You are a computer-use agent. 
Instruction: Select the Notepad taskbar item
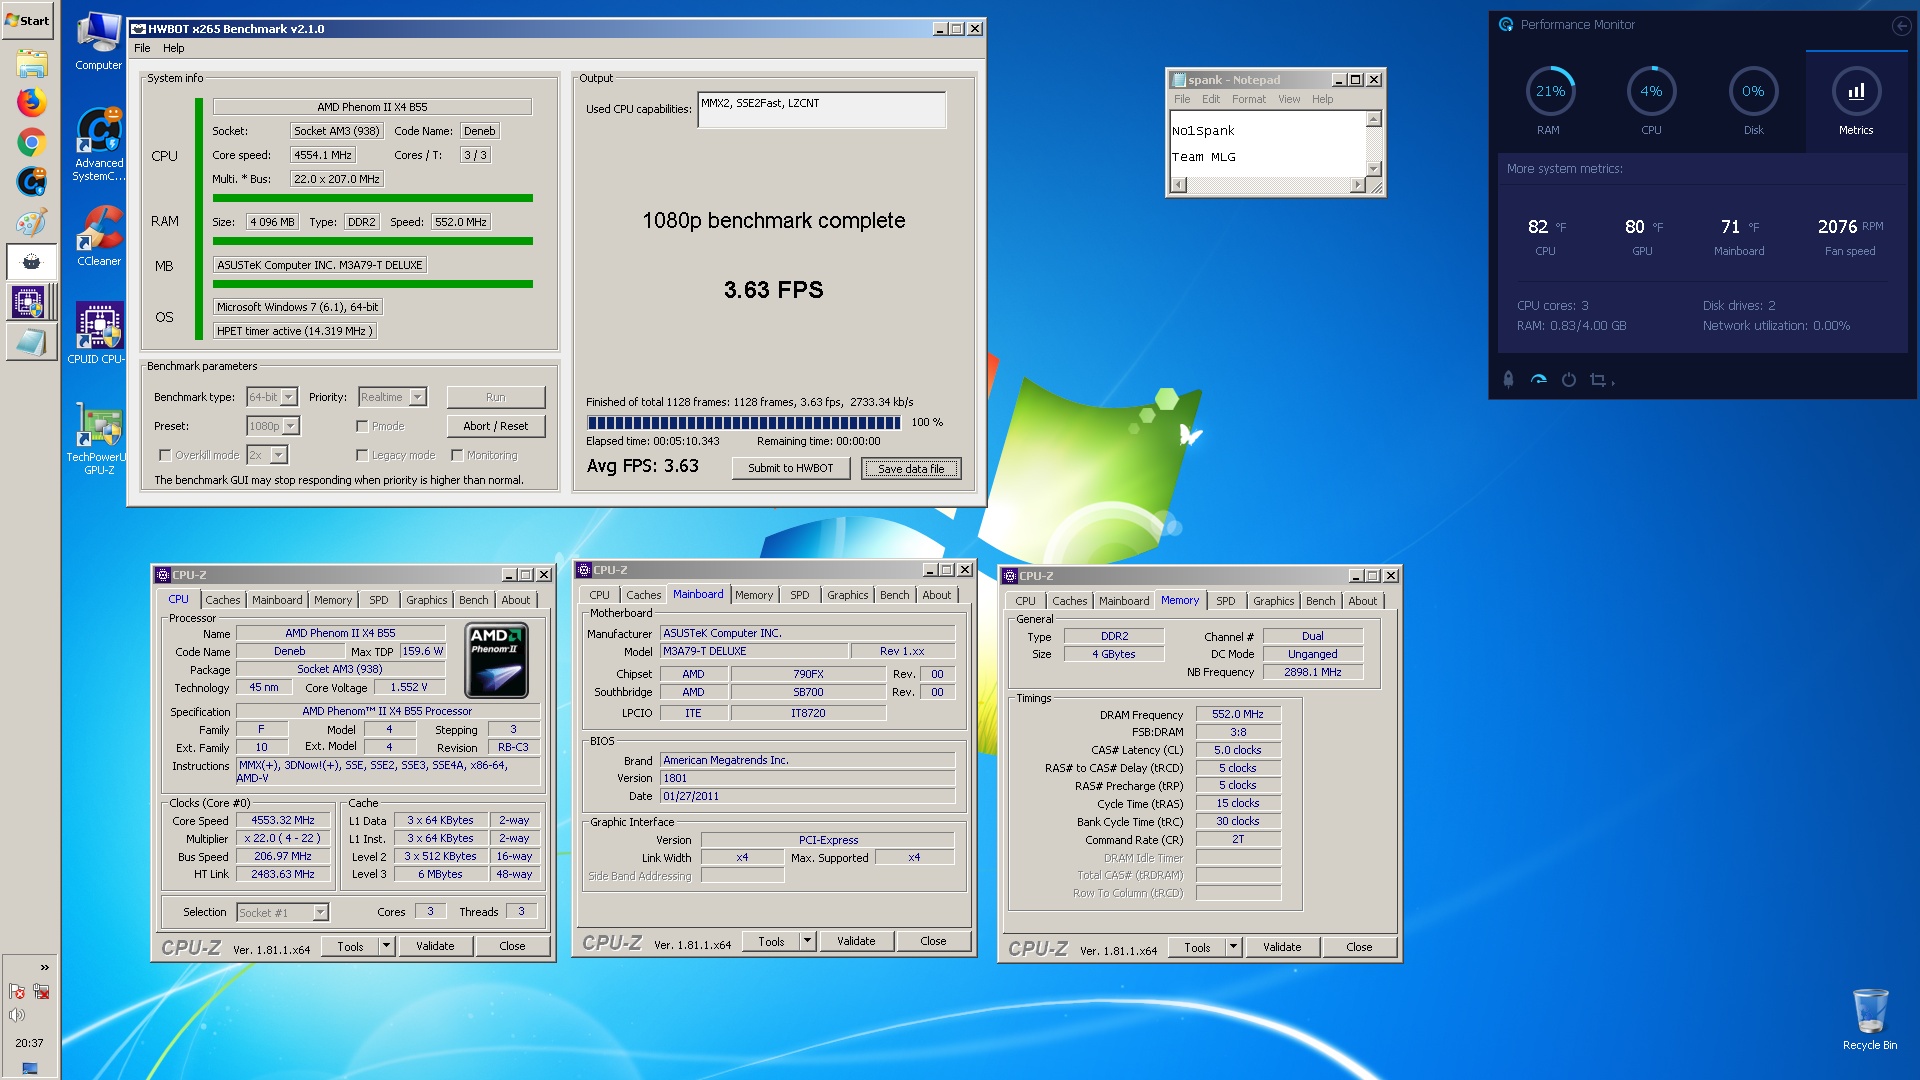pos(31,342)
